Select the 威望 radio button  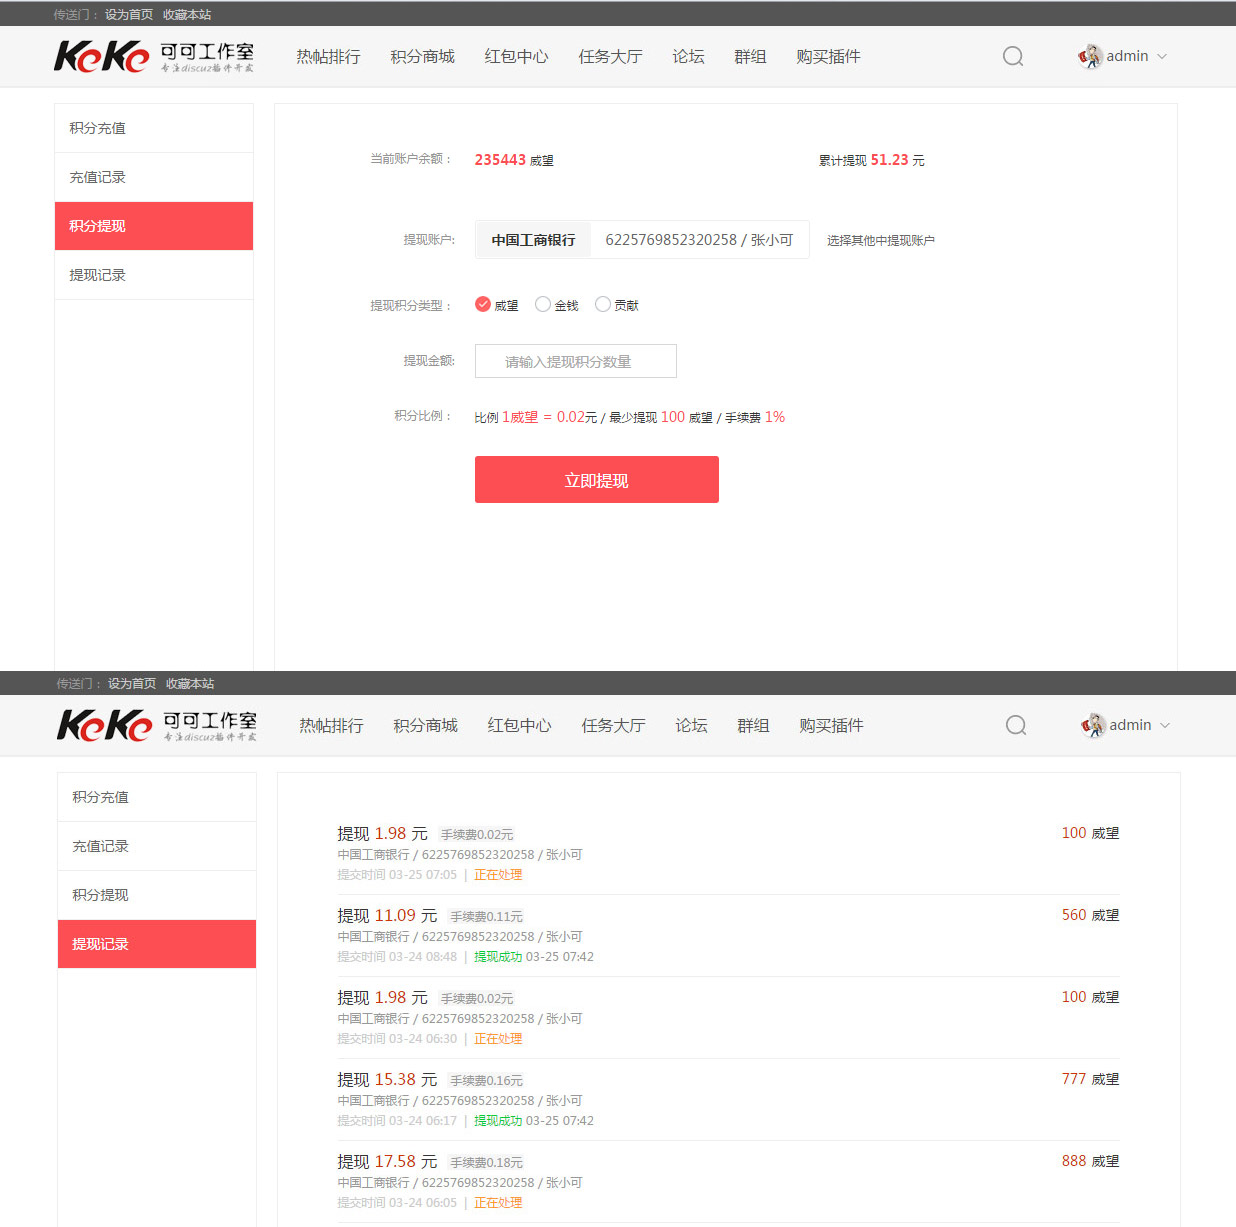click(x=483, y=304)
